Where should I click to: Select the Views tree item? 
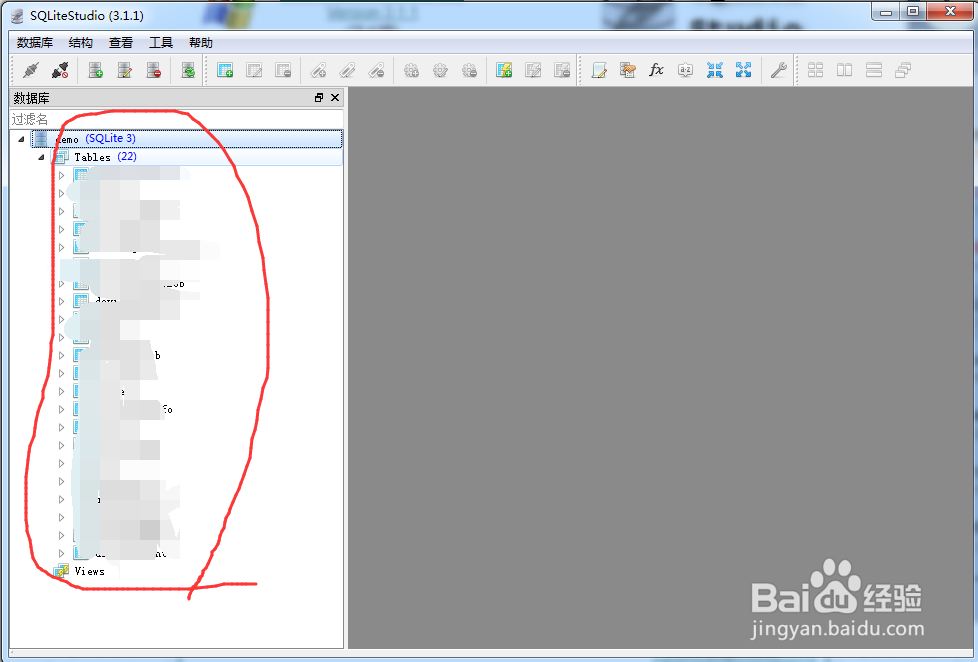89,571
